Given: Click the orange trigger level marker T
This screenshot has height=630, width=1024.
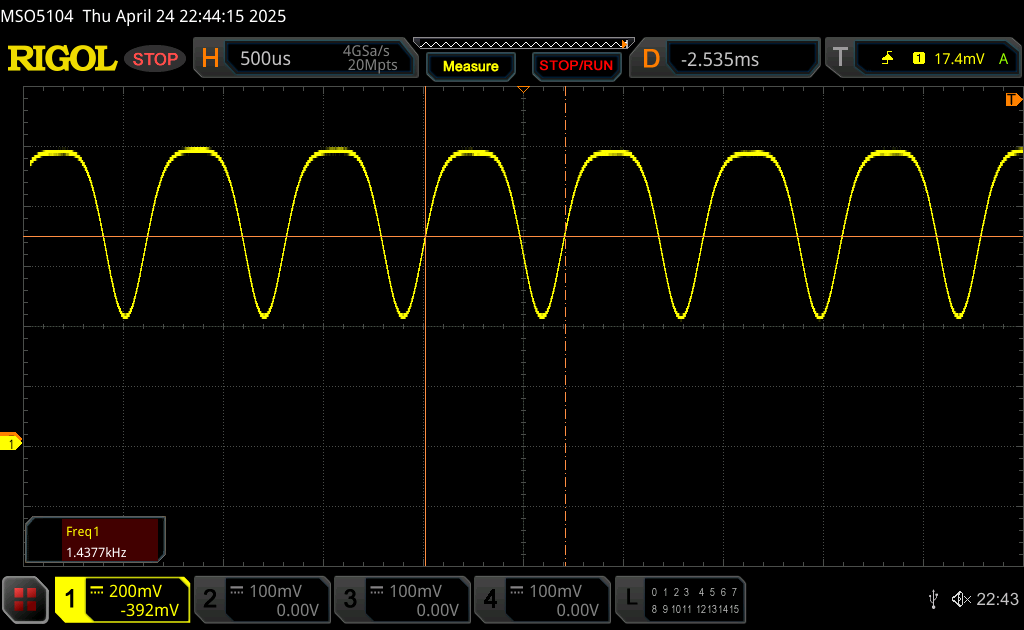Looking at the screenshot, I should tap(1014, 100).
